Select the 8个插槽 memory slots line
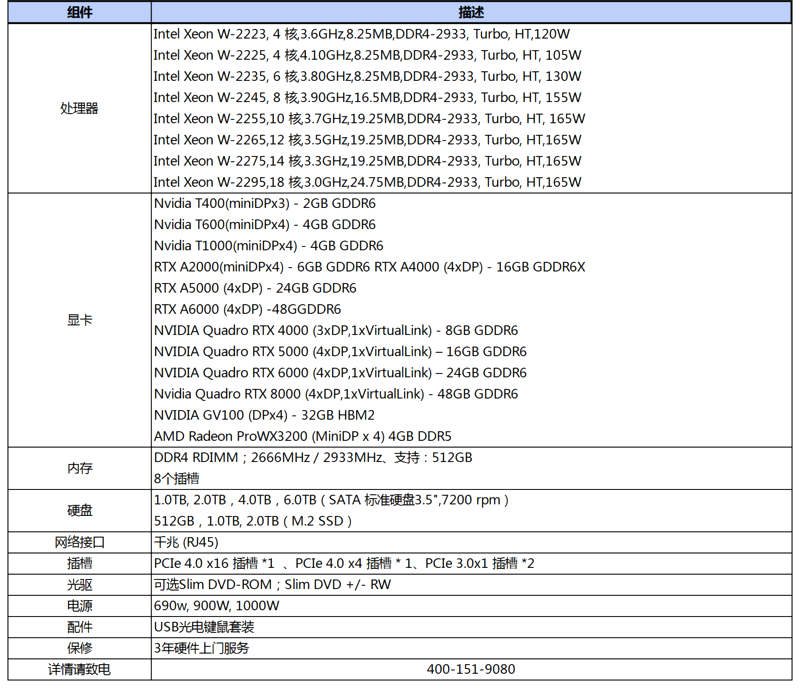This screenshot has height=688, width=800. [x=177, y=479]
